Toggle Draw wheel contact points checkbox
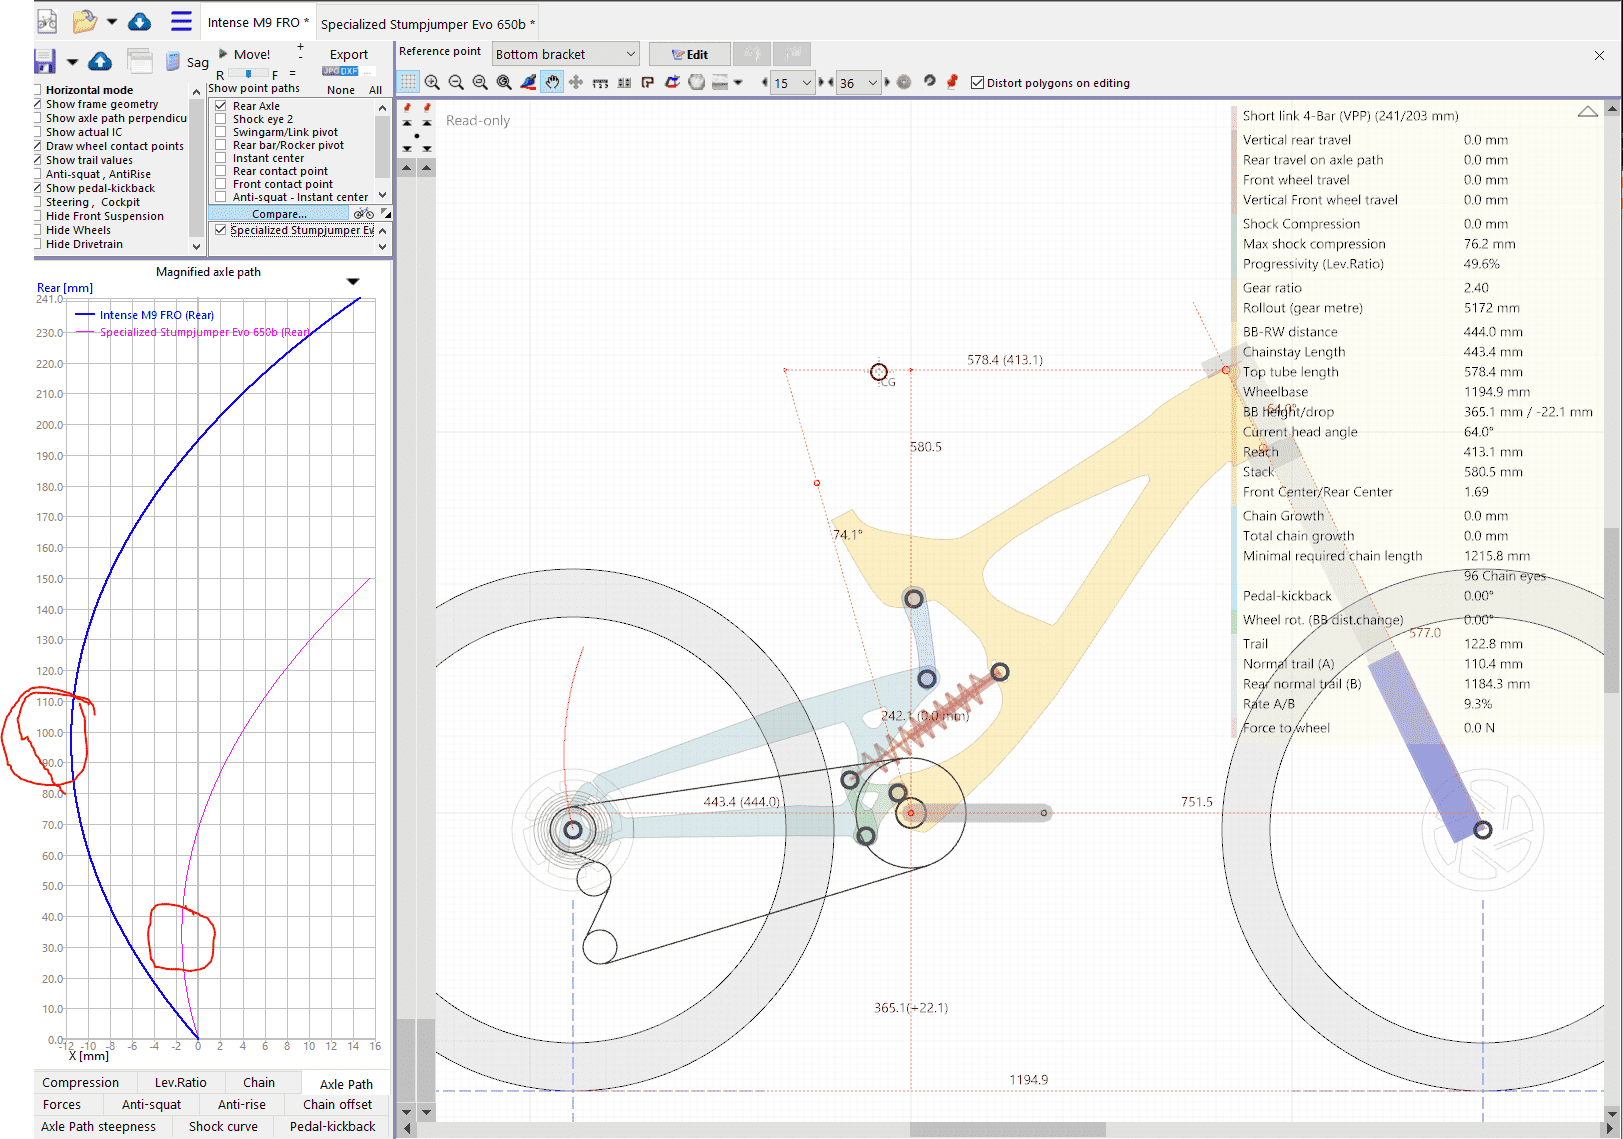The height and width of the screenshot is (1139, 1623). tap(38, 146)
